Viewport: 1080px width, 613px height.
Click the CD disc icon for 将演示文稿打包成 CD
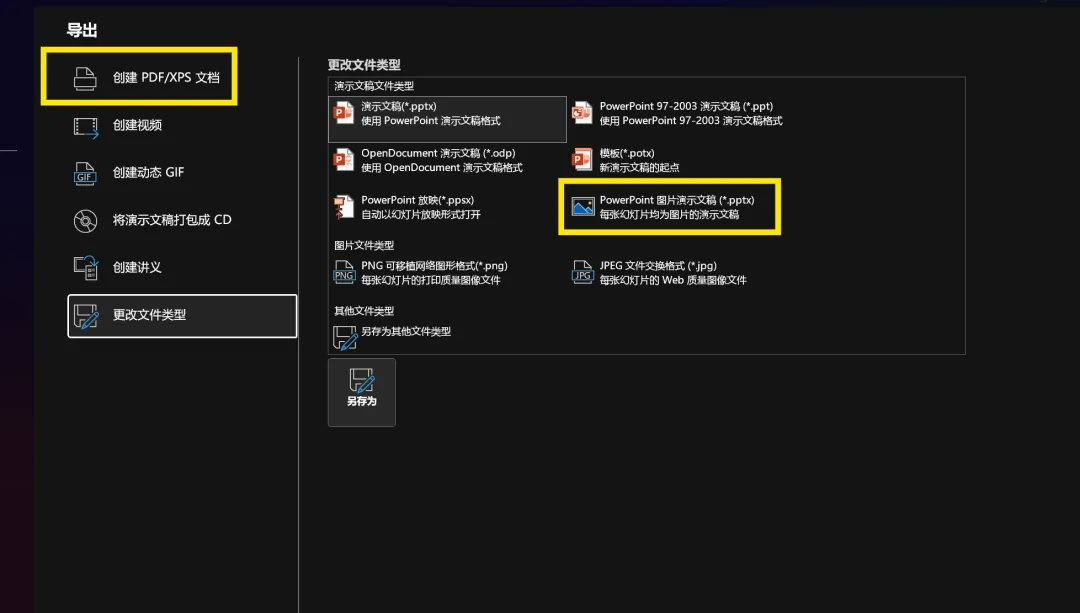pyautogui.click(x=85, y=221)
